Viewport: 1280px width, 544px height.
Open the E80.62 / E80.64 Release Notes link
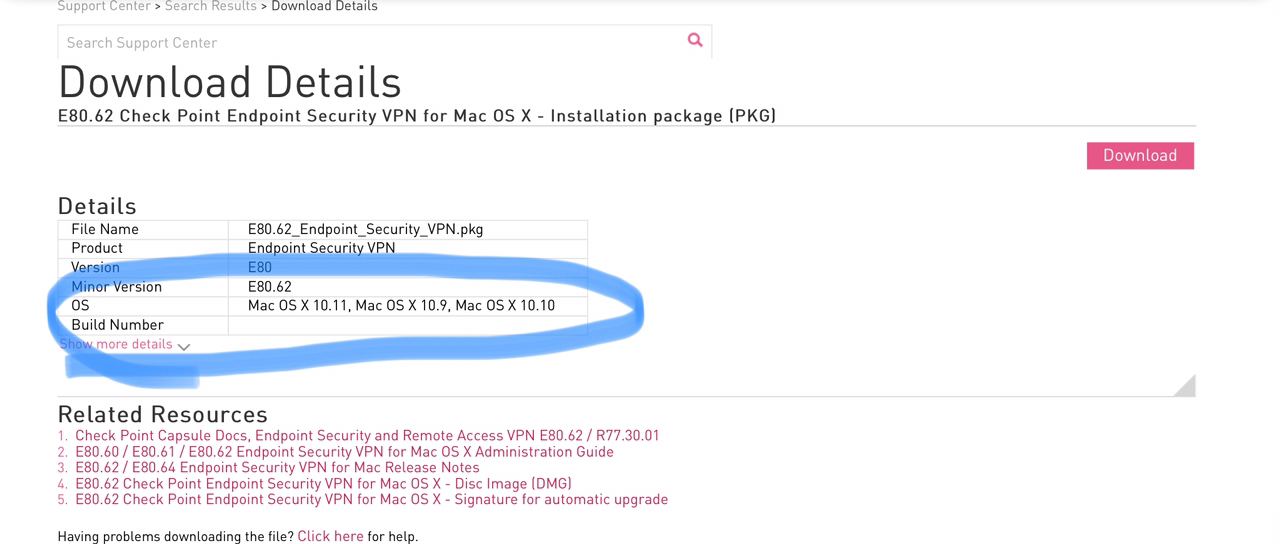coord(277,468)
